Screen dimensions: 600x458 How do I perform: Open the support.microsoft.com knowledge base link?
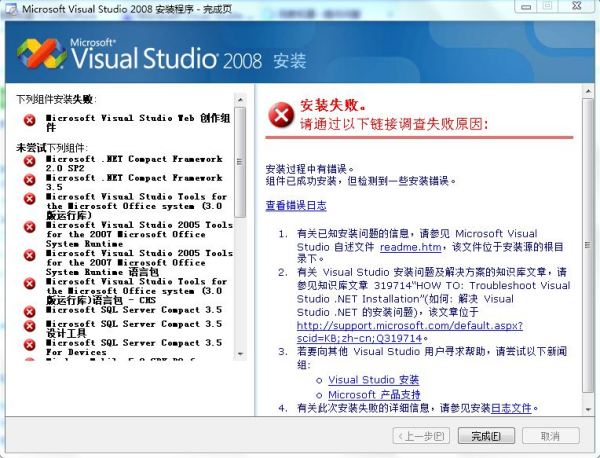click(409, 332)
